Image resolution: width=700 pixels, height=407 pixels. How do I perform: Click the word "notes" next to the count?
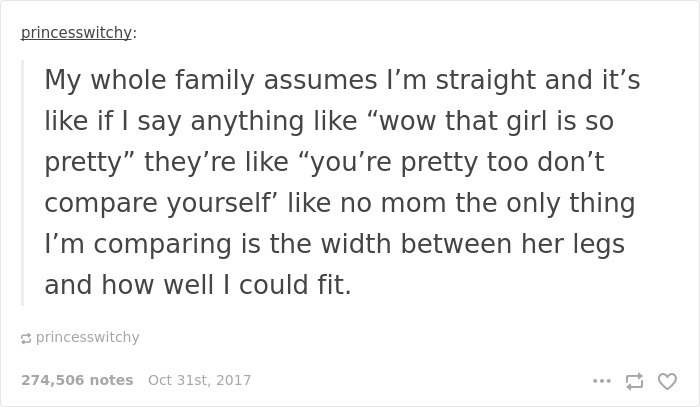tap(111, 380)
